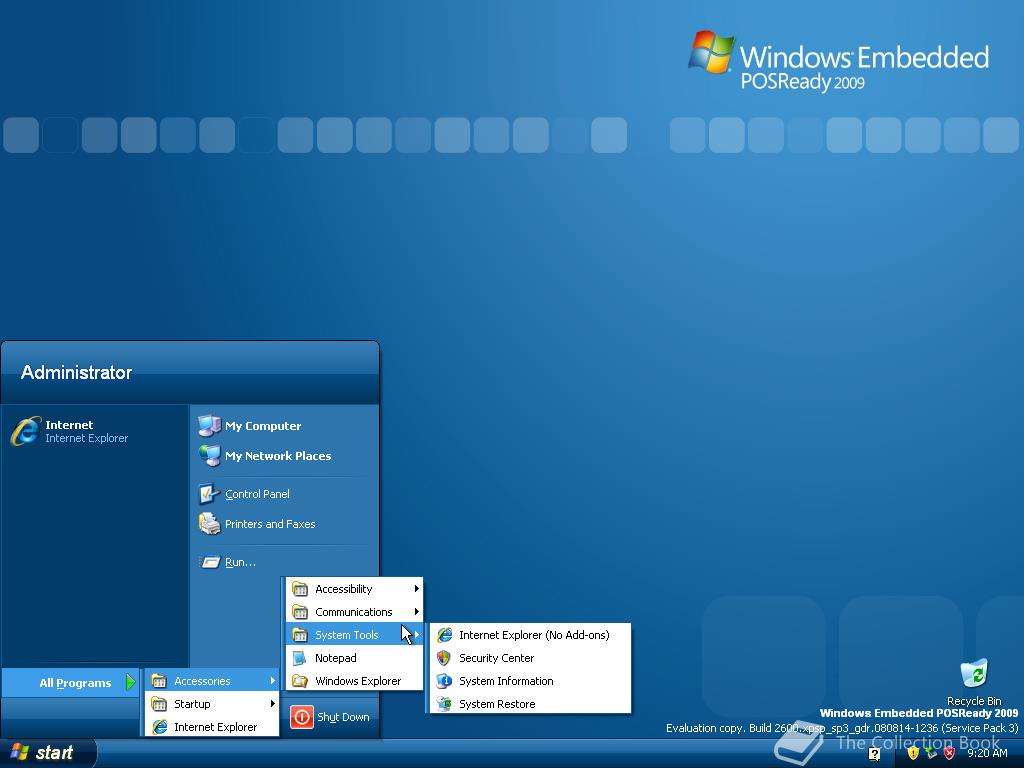Click the yellow shield updates tray icon

coord(913,753)
